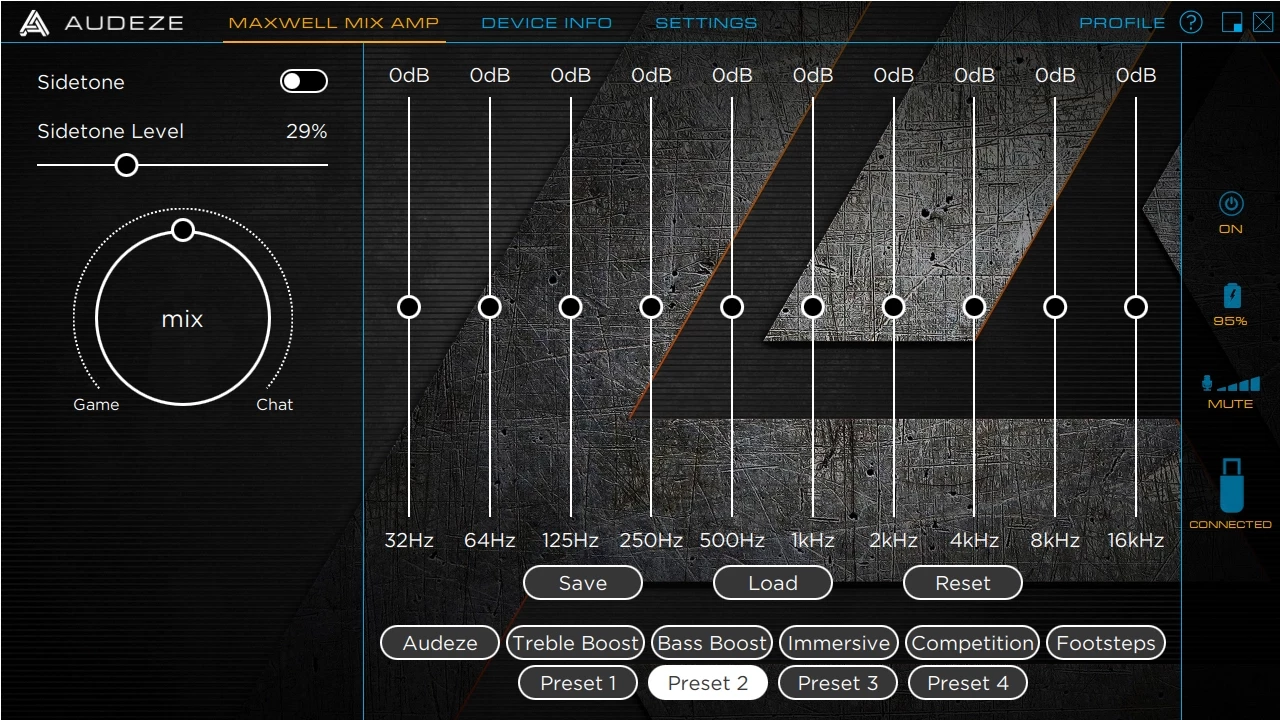The height and width of the screenshot is (720, 1280).
Task: Save the current EQ settings
Action: coord(583,583)
